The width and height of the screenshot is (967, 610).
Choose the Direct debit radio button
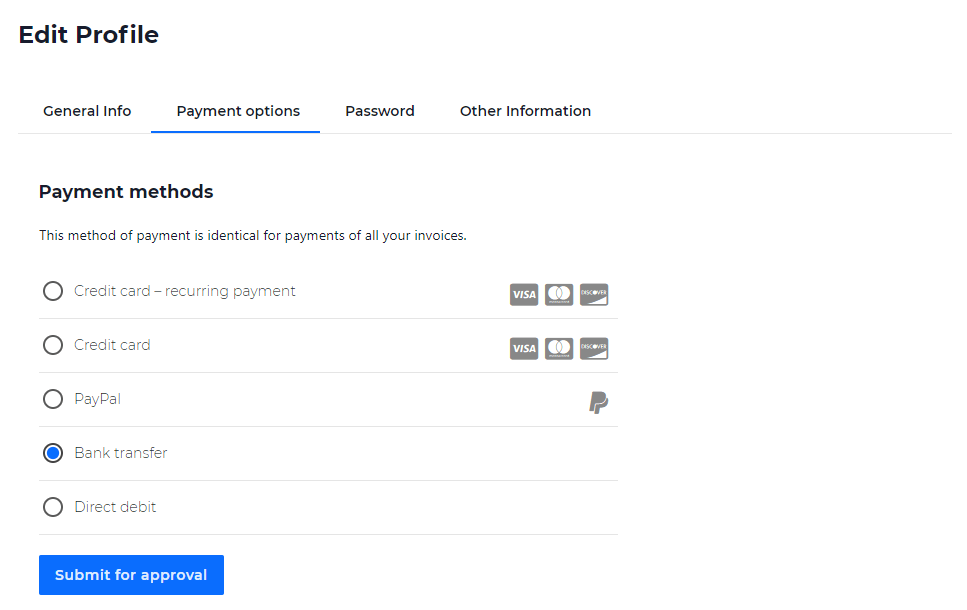tap(53, 507)
